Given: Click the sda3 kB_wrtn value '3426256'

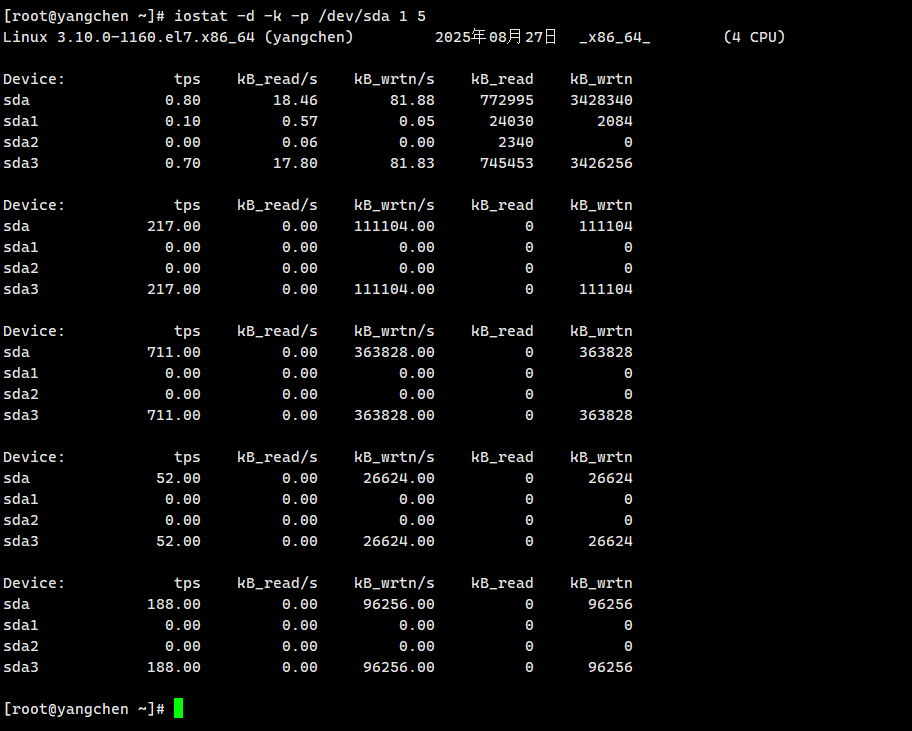Looking at the screenshot, I should [x=601, y=163].
